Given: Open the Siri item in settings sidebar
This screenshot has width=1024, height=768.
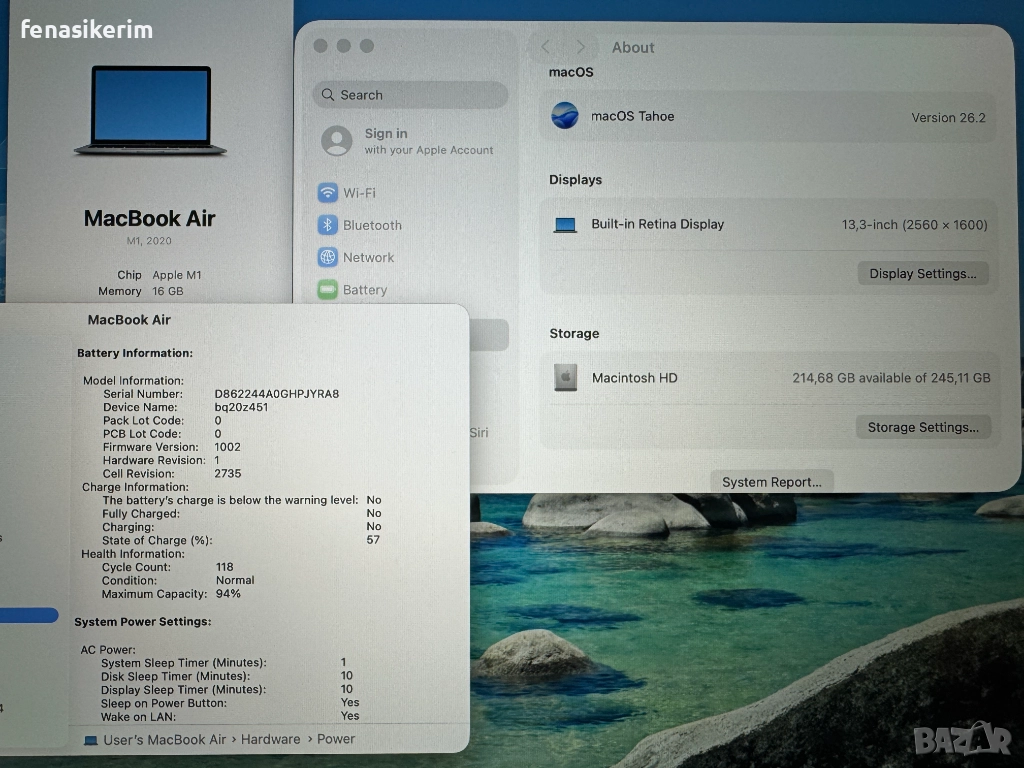Looking at the screenshot, I should point(478,433).
